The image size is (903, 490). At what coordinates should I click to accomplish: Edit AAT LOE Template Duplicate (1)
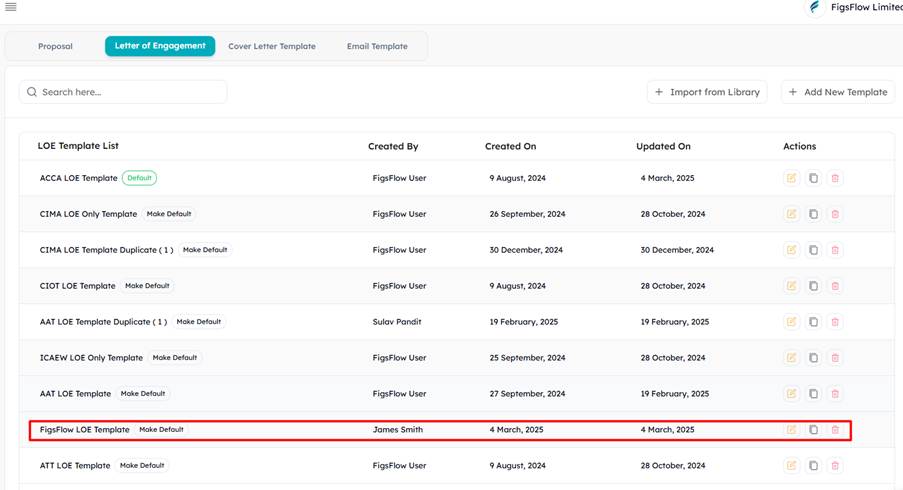(791, 322)
